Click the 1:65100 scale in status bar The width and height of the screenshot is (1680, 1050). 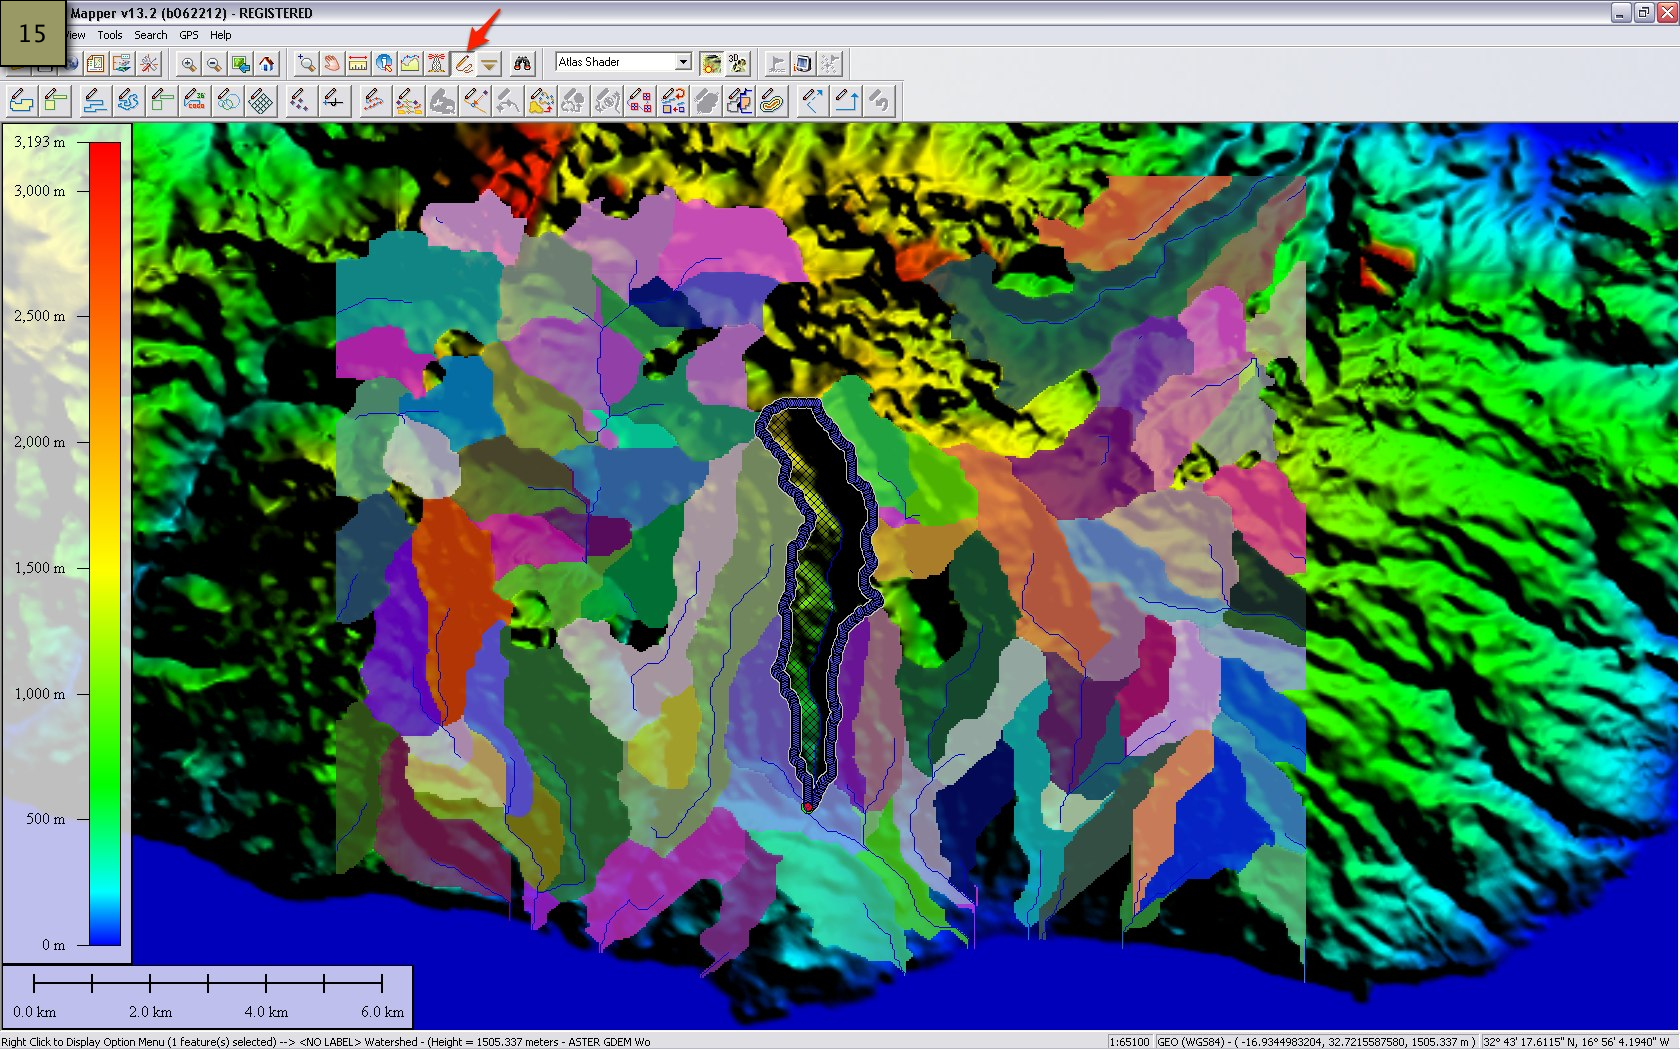click(x=1130, y=1042)
